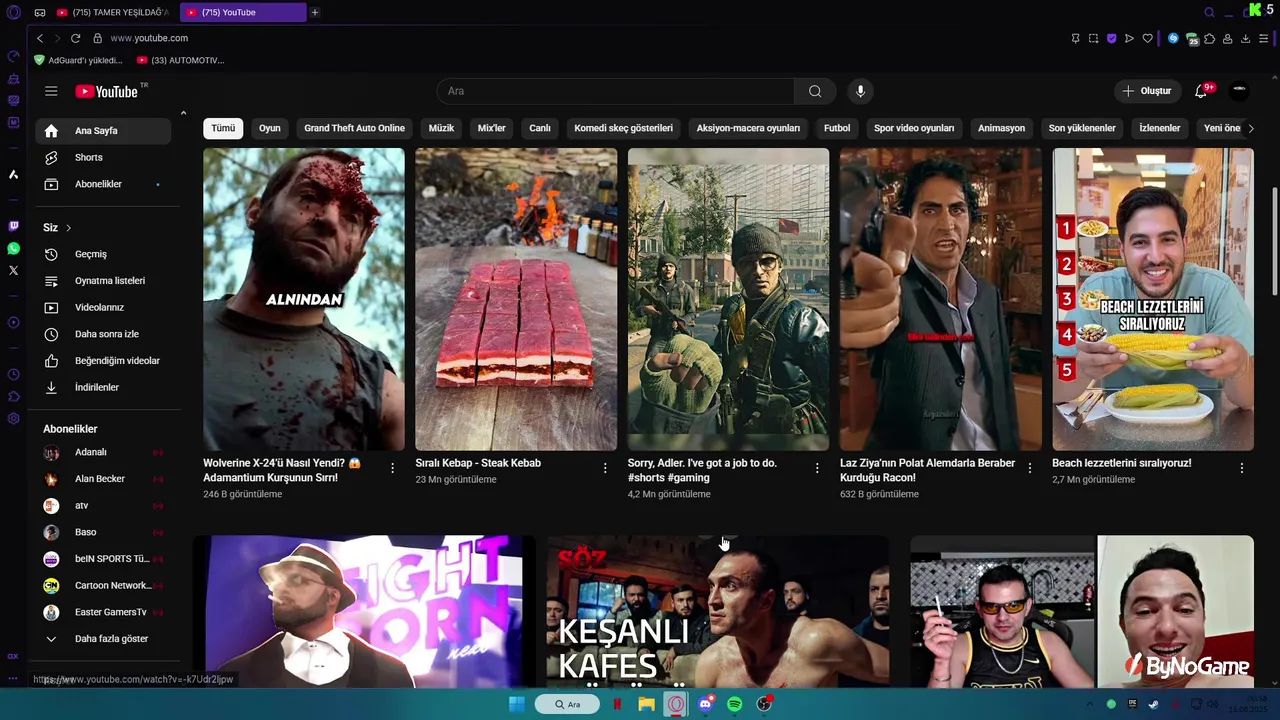Open the Keşanlı Kafes video thumbnail

(718, 611)
